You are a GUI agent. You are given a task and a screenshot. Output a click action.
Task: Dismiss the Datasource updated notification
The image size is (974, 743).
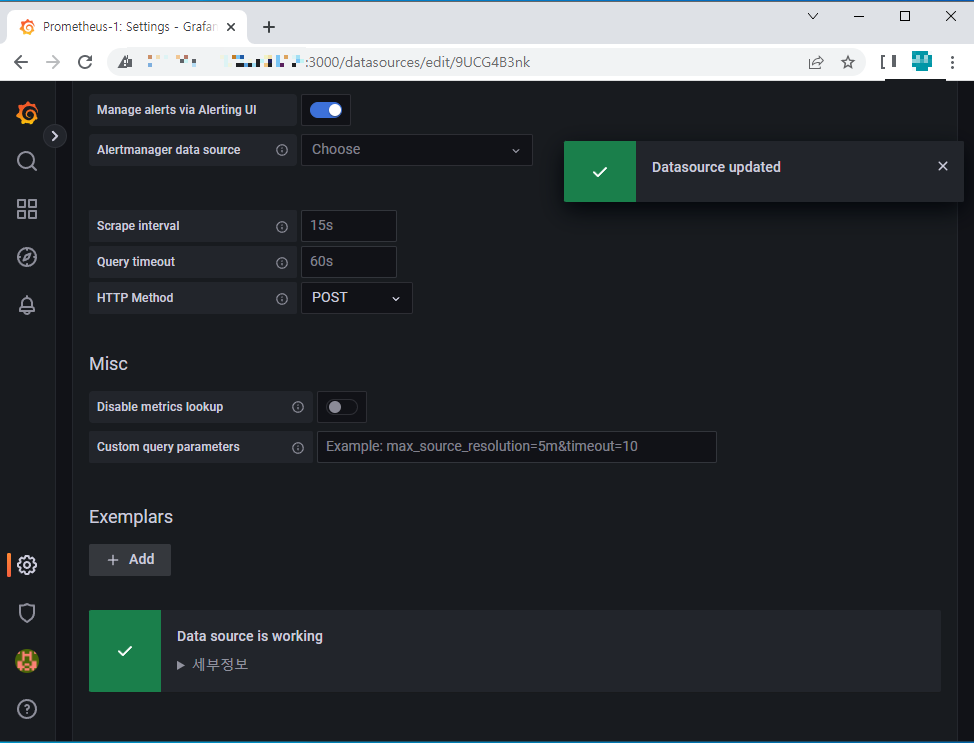pos(943,166)
